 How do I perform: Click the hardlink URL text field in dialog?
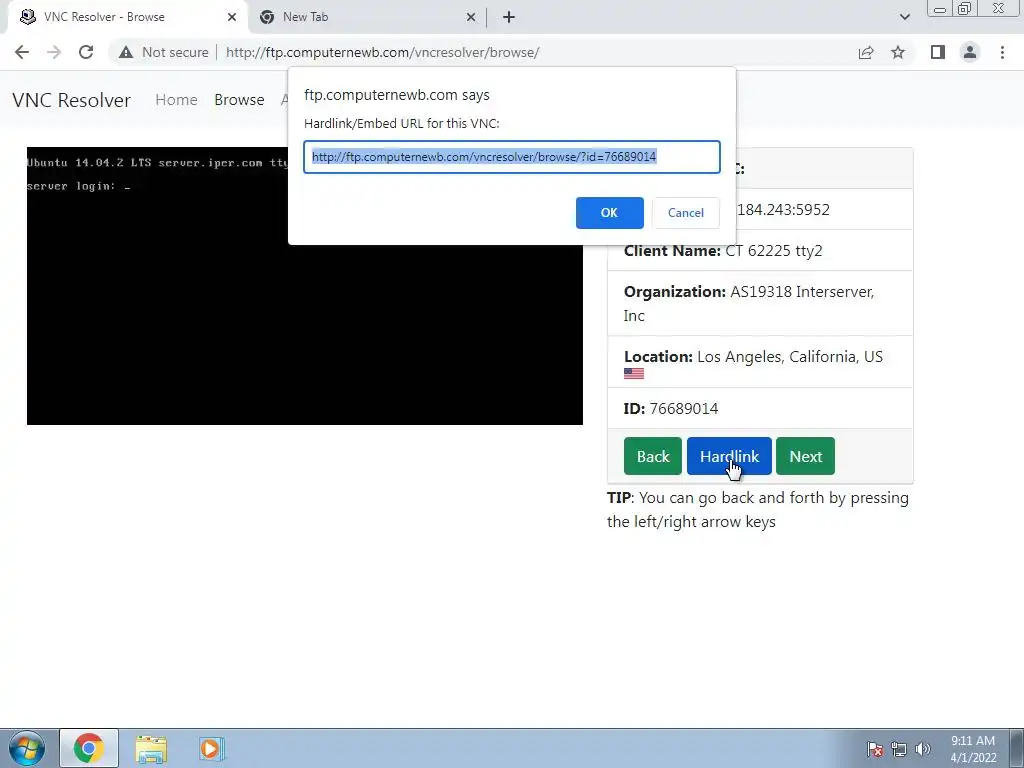(x=512, y=157)
